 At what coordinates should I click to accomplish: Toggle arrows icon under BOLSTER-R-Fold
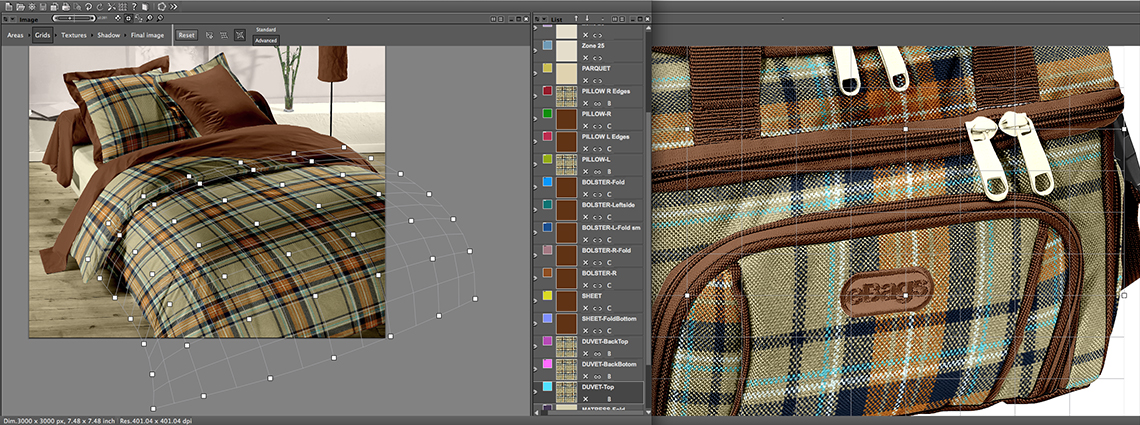[x=598, y=263]
